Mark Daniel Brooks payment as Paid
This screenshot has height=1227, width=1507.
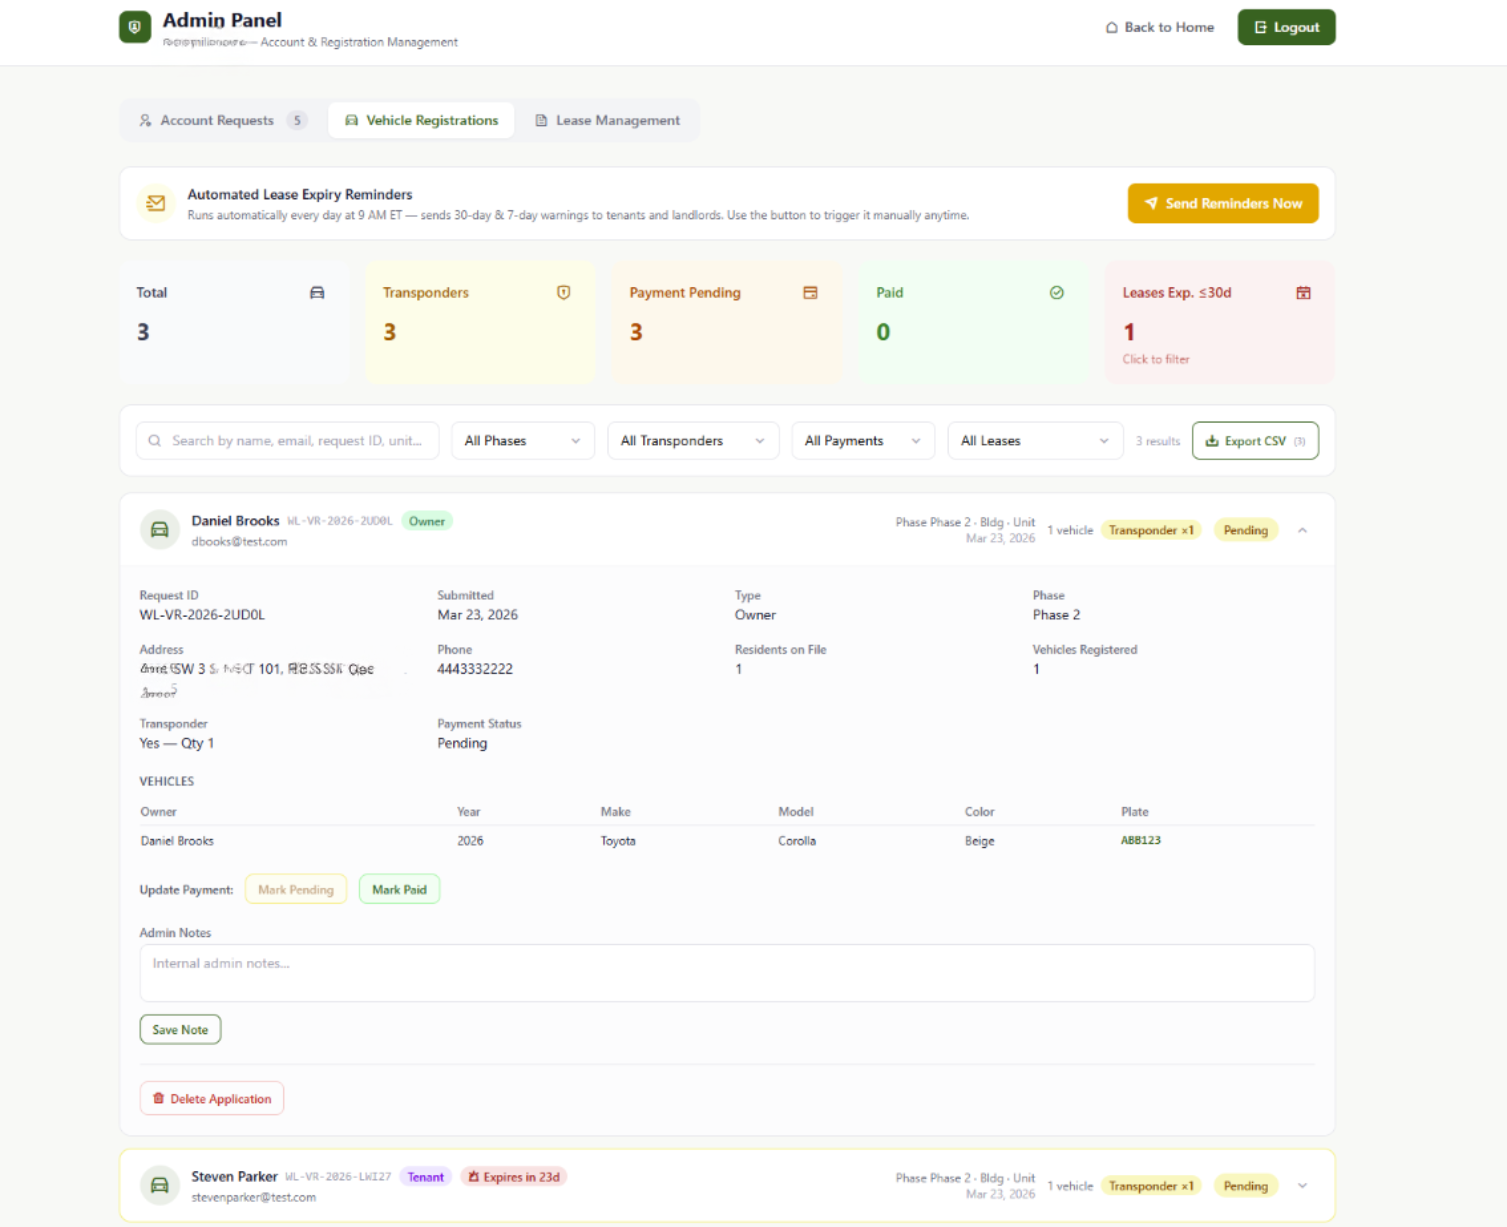pos(399,890)
